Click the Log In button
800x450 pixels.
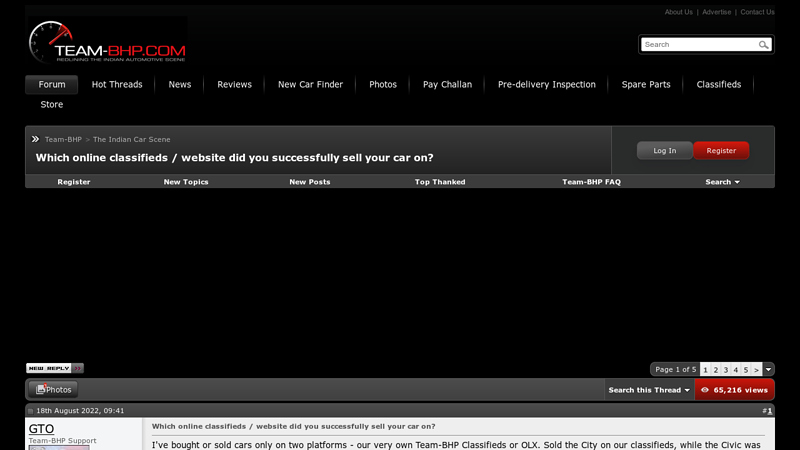[x=664, y=151]
